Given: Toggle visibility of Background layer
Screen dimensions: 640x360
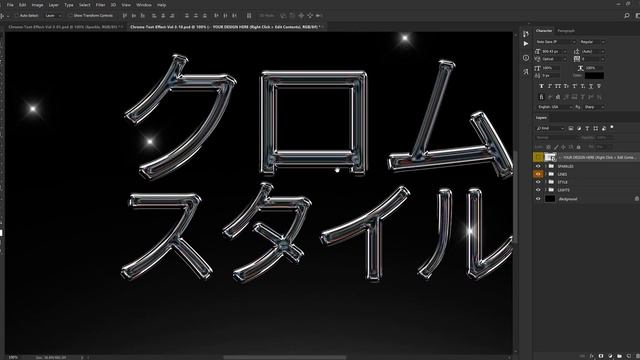Looking at the screenshot, I should pyautogui.click(x=538, y=199).
